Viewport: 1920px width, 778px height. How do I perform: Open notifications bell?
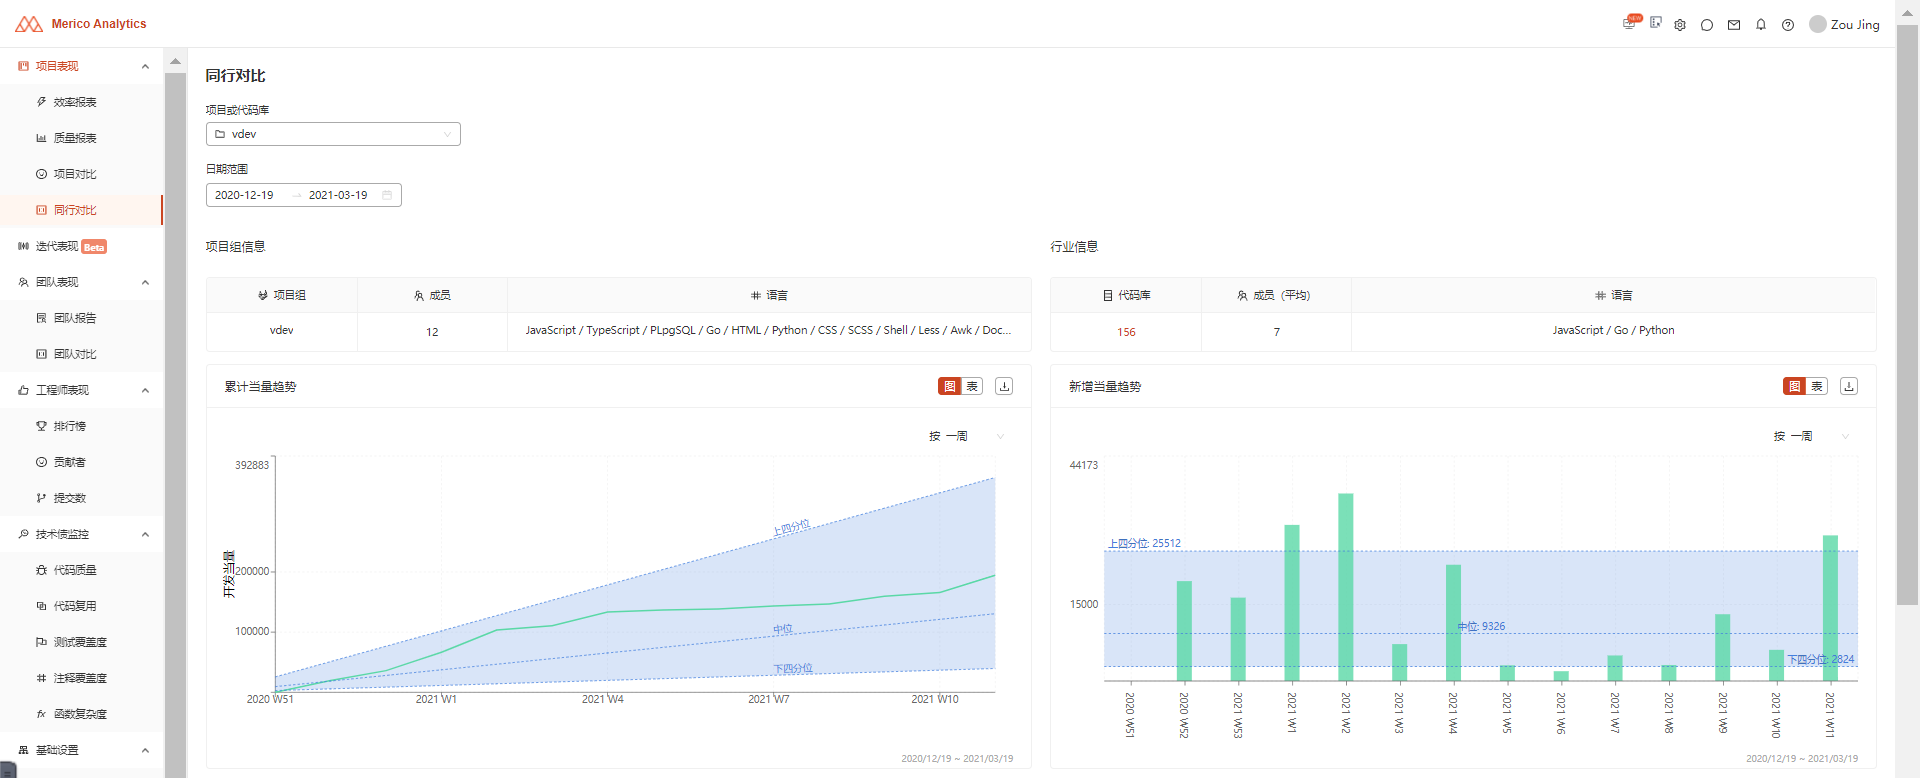coord(1761,25)
